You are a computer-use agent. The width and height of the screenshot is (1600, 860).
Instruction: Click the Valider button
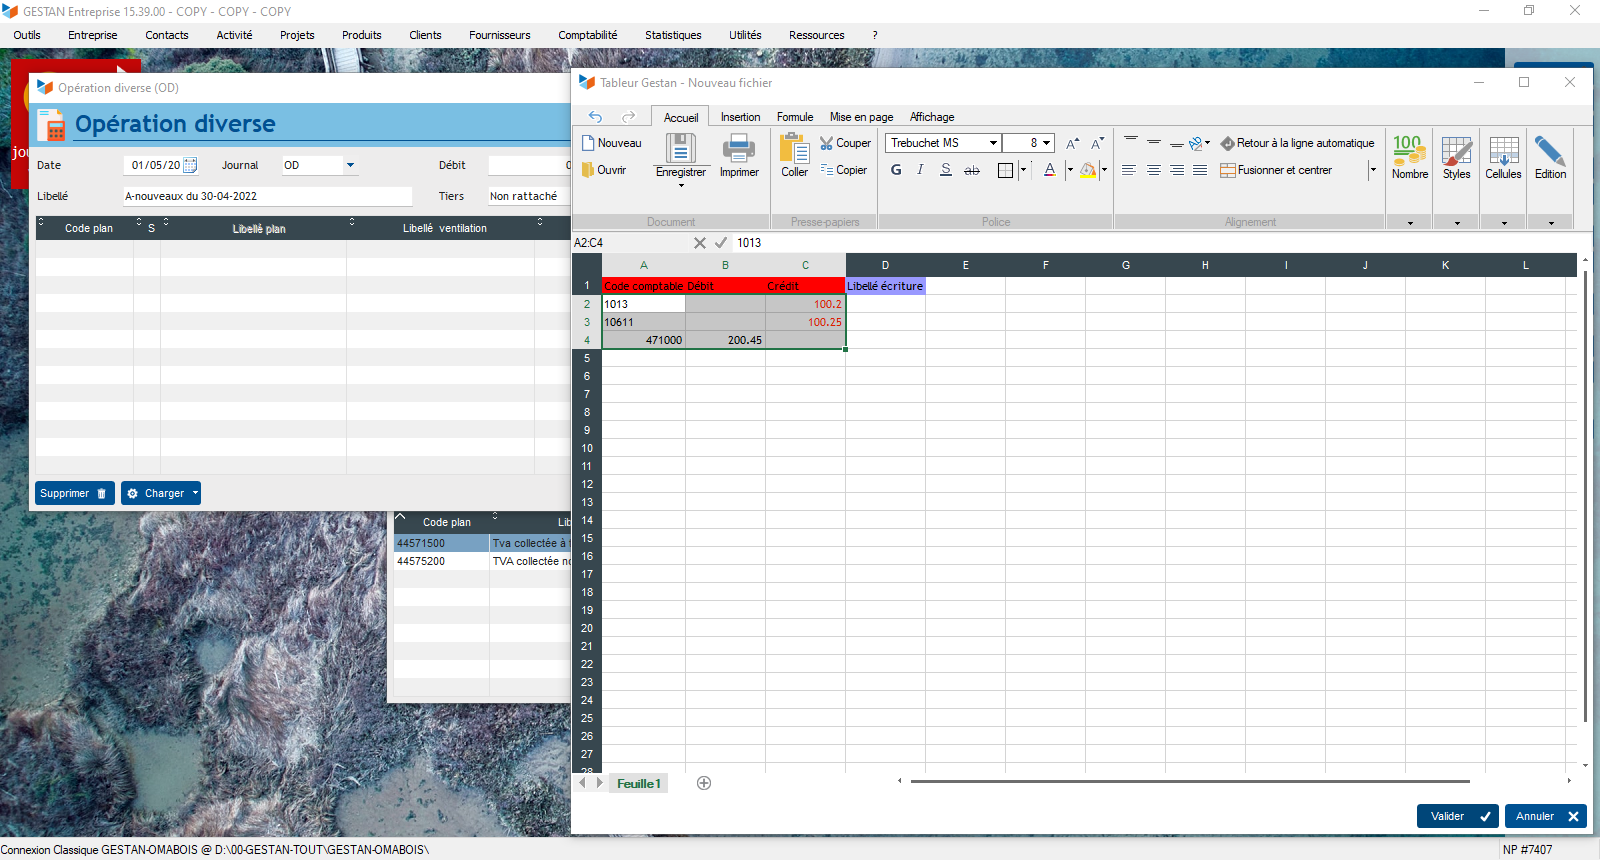tap(1457, 816)
